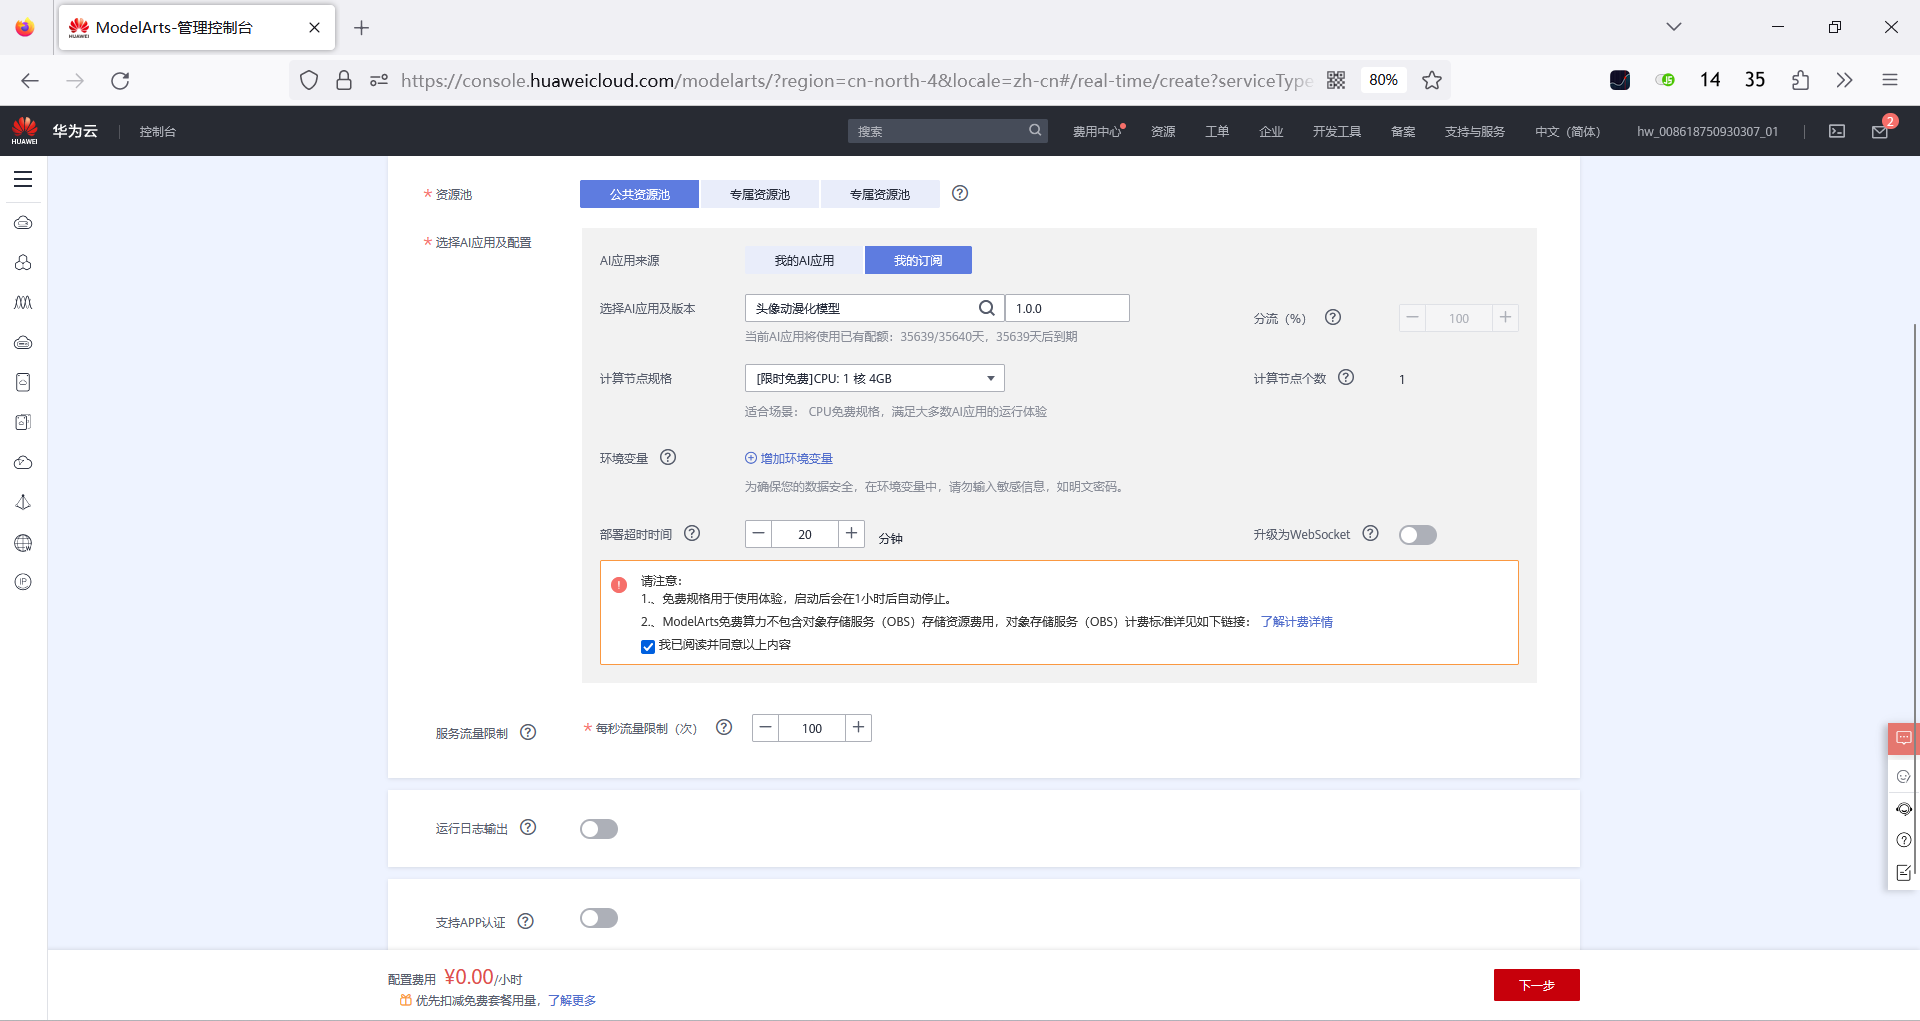Open 费用中心 in the header
1920x1021 pixels.
(1097, 132)
